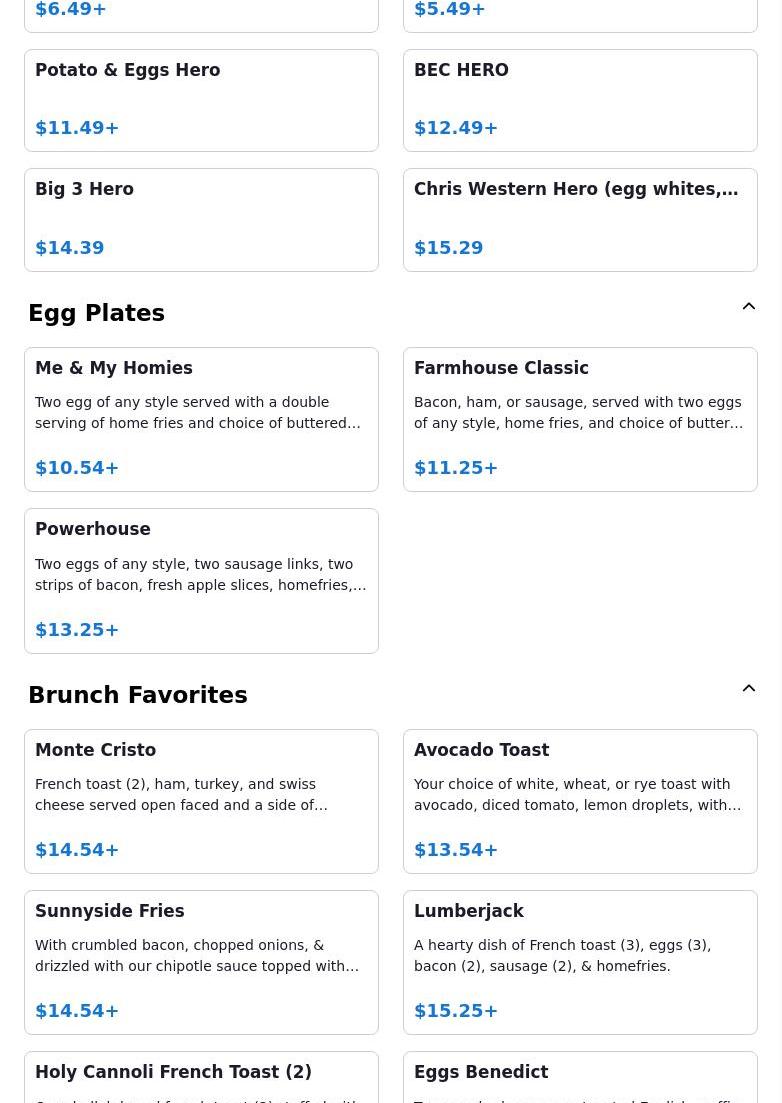Viewport: 782px width, 1103px height.
Task: Select the Avocado Toast item
Action: [x=580, y=801]
